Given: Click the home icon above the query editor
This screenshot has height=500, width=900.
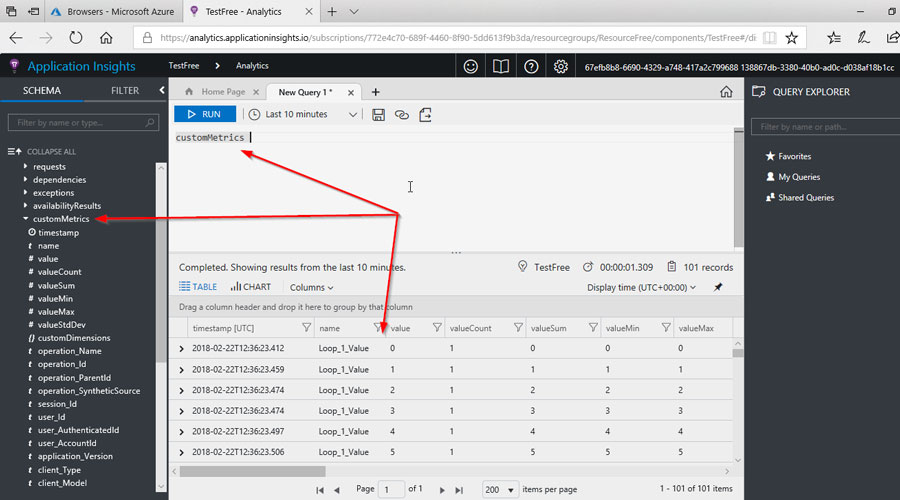Looking at the screenshot, I should click(x=726, y=92).
